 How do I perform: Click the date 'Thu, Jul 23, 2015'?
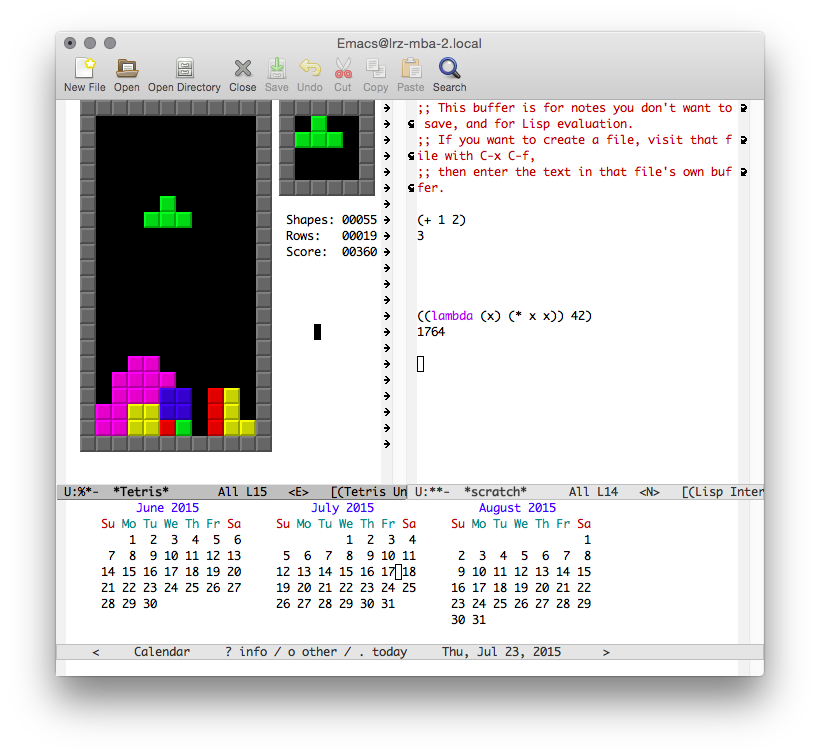pyautogui.click(x=502, y=652)
